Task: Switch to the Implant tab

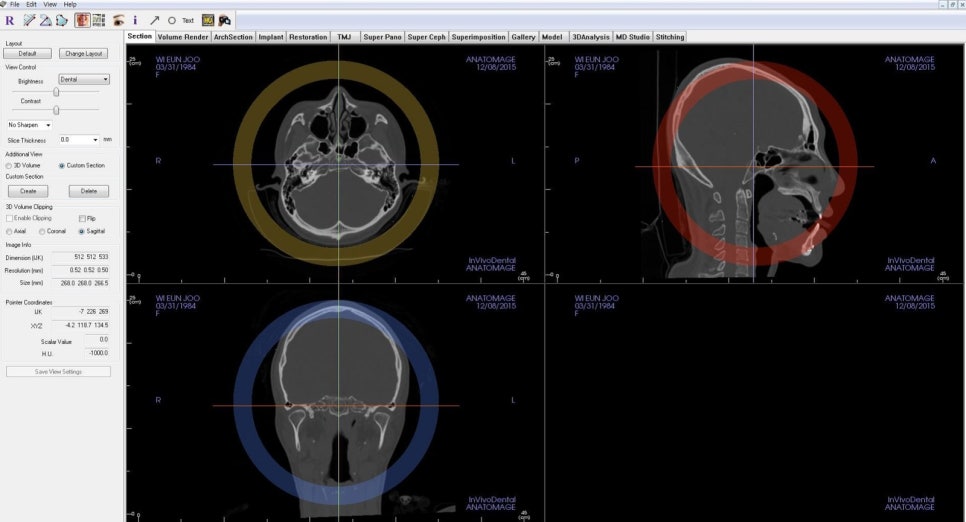Action: (x=270, y=37)
